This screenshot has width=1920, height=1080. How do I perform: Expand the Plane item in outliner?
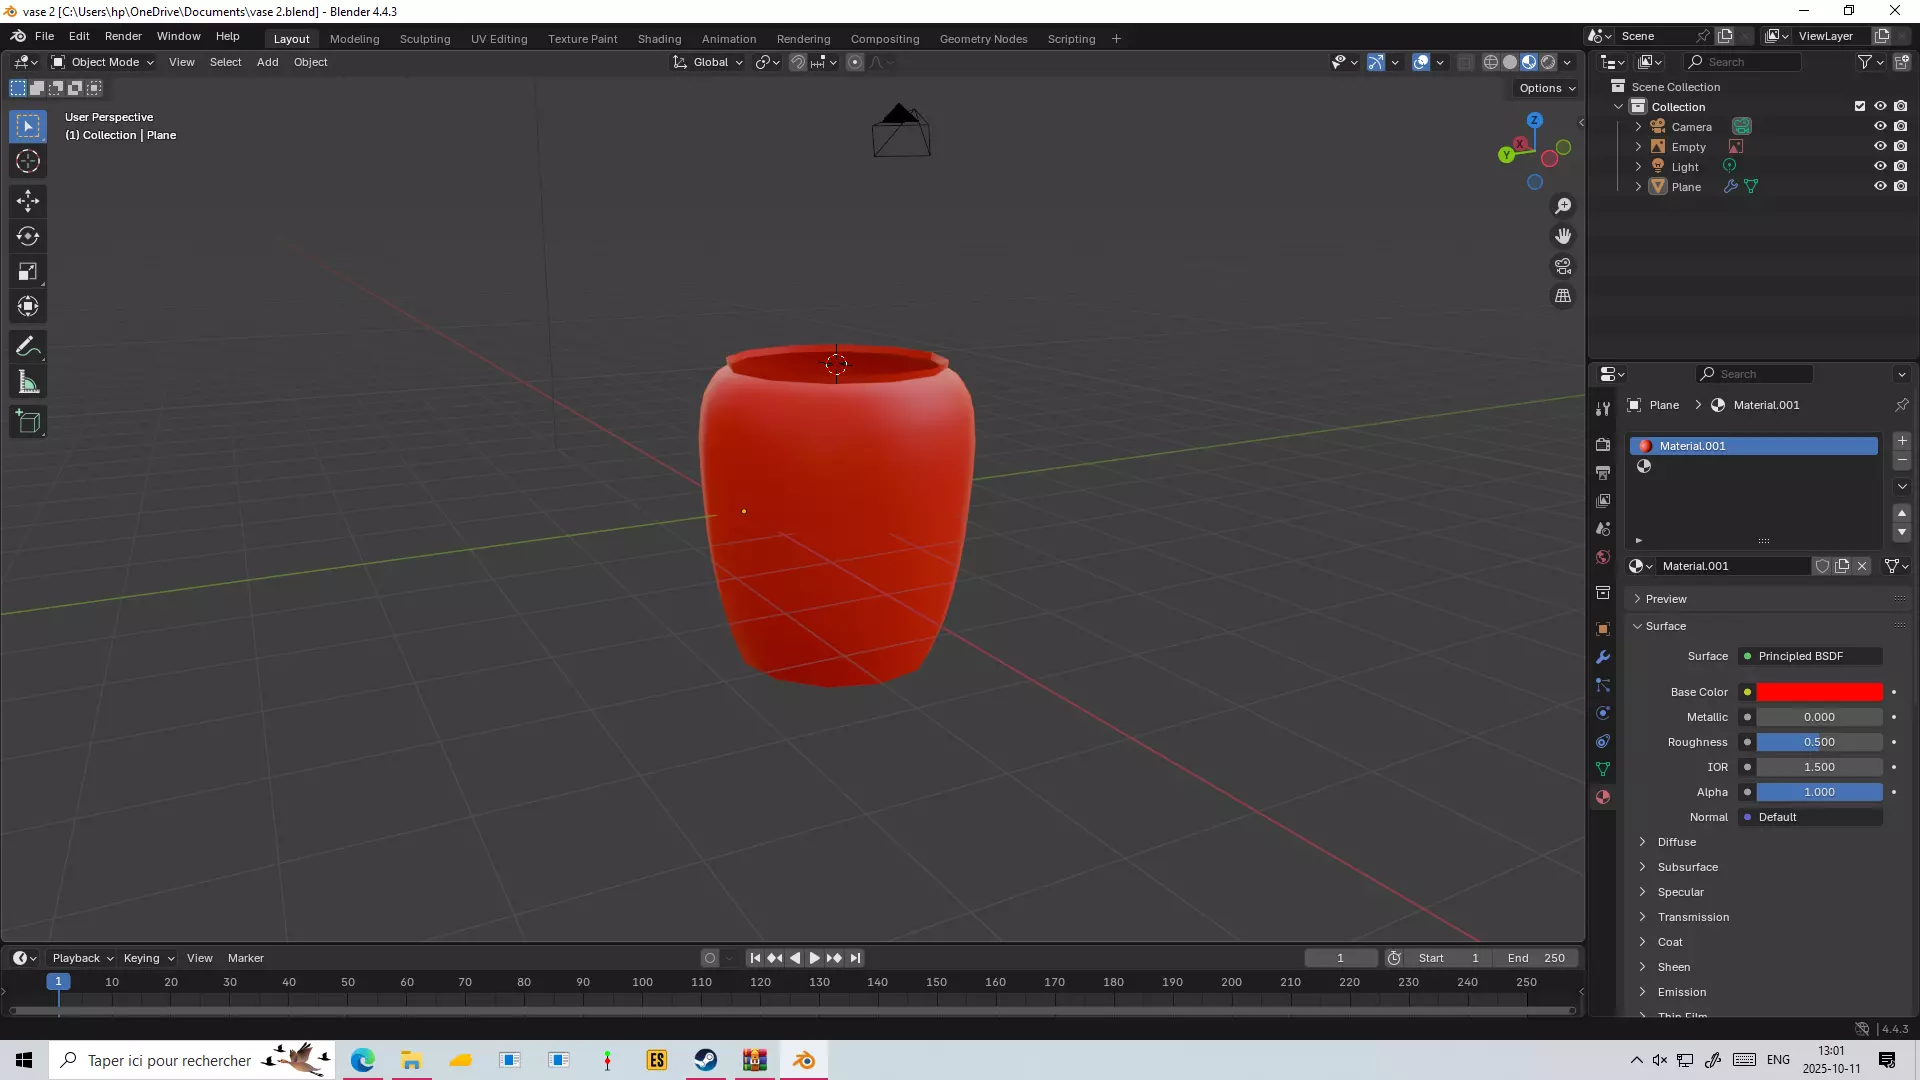(x=1638, y=187)
